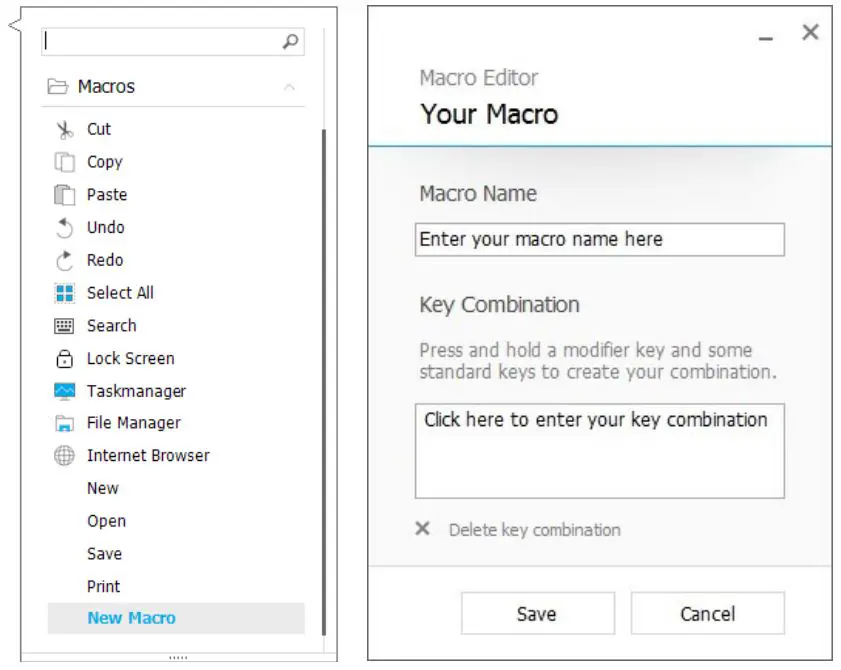Choose the Print macro item
This screenshot has height=670, width=841.
click(x=103, y=586)
